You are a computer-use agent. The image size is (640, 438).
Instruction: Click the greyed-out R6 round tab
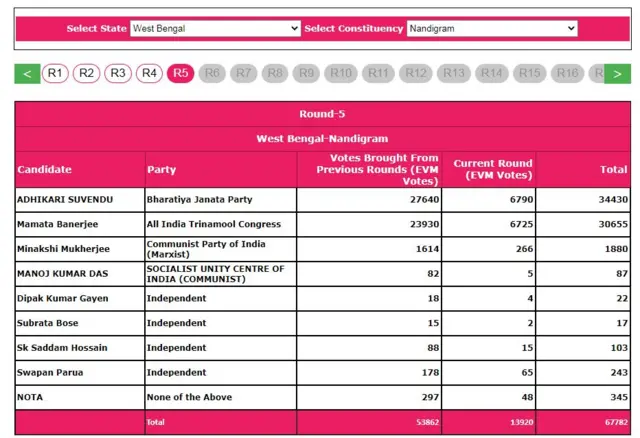click(211, 73)
